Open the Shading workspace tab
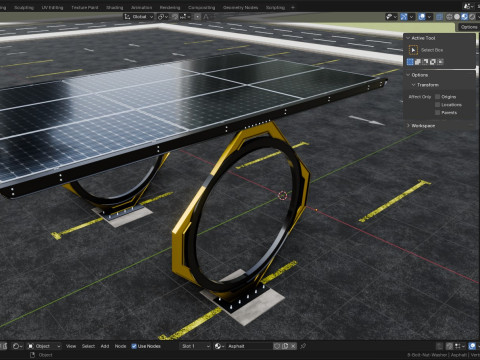 pyautogui.click(x=115, y=7)
